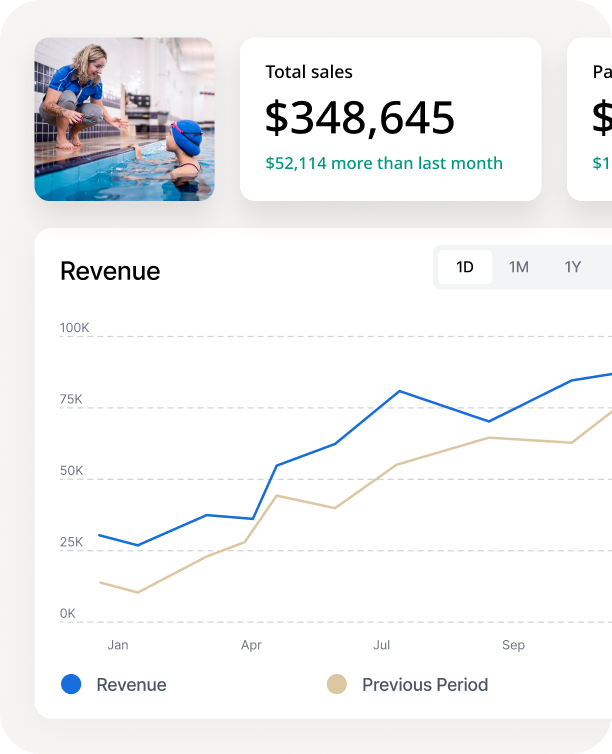
Task: Click the 'Total sales' card label
Action: 309,72
